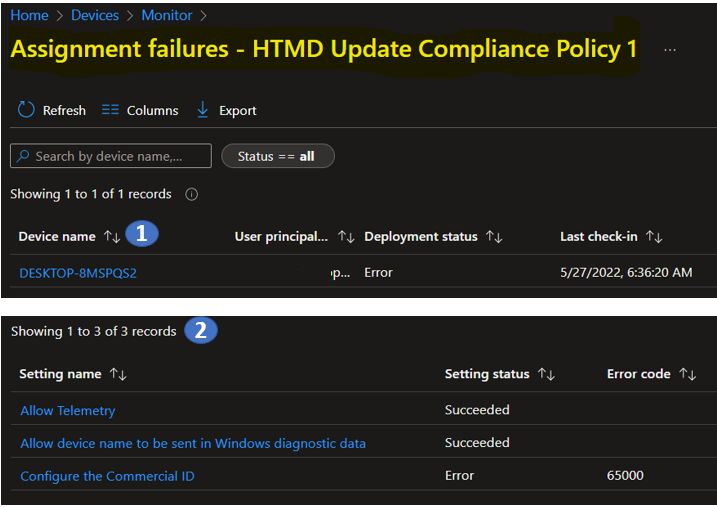Open the Status == all filter
The image size is (717, 507).
coord(278,156)
